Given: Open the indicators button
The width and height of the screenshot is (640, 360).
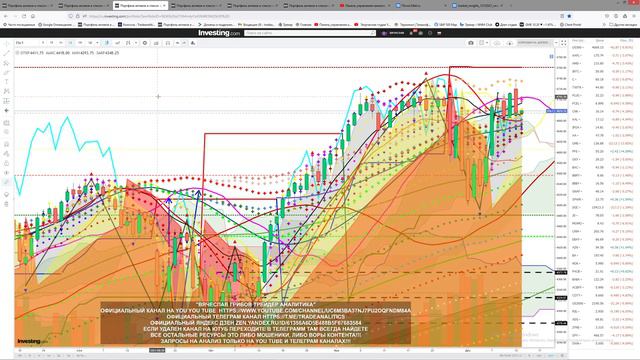Looking at the screenshot, I should [x=128, y=42].
